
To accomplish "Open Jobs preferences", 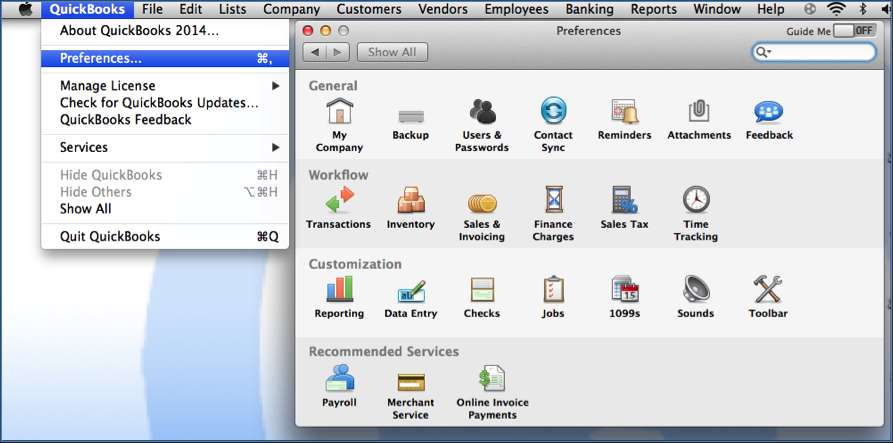I will 553,297.
